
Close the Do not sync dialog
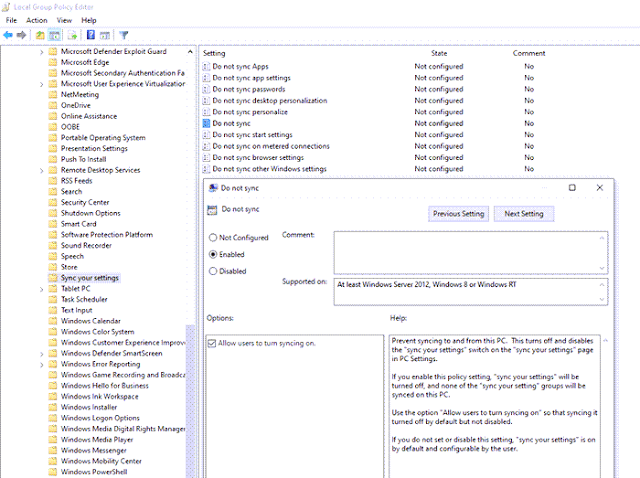[x=600, y=188]
